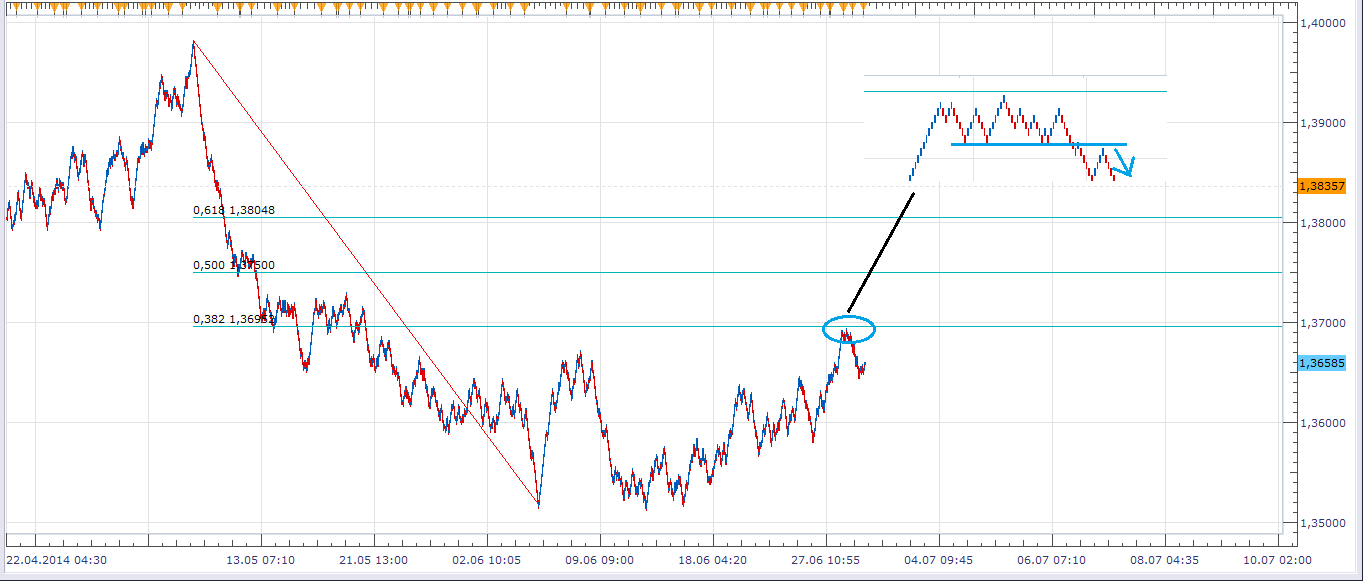Click the 0,500 Fibonacci level label
The image size is (1366, 584).
click(233, 265)
